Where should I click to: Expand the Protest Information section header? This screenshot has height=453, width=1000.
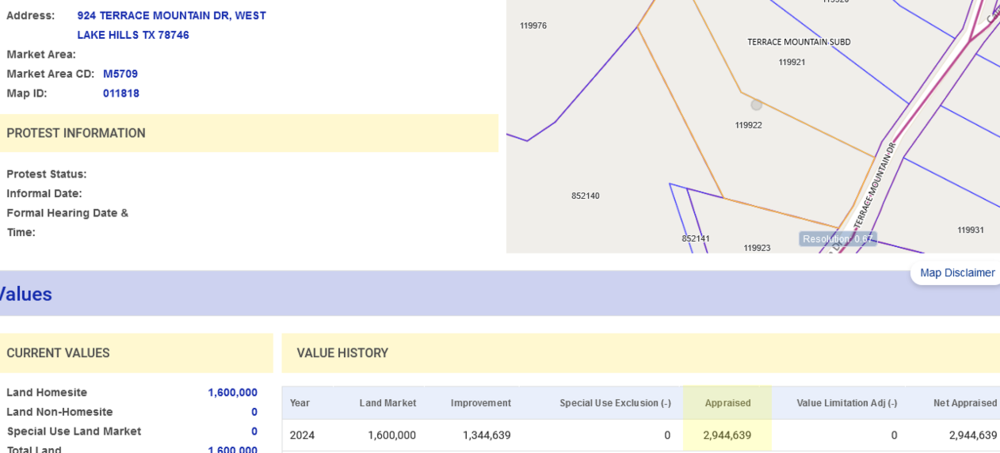tap(76, 133)
